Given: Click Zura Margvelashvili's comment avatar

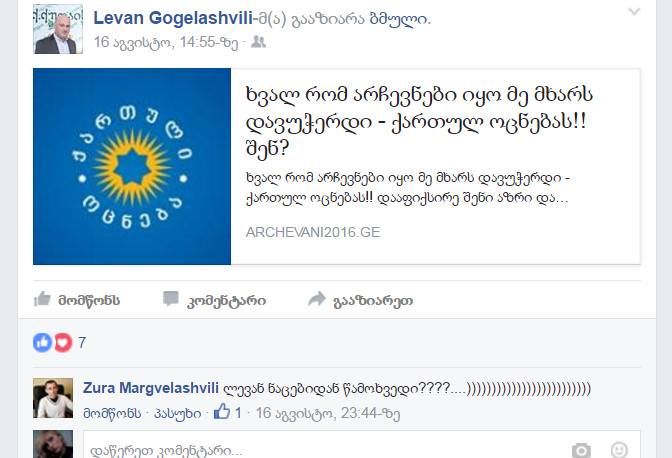Looking at the screenshot, I should [53, 398].
